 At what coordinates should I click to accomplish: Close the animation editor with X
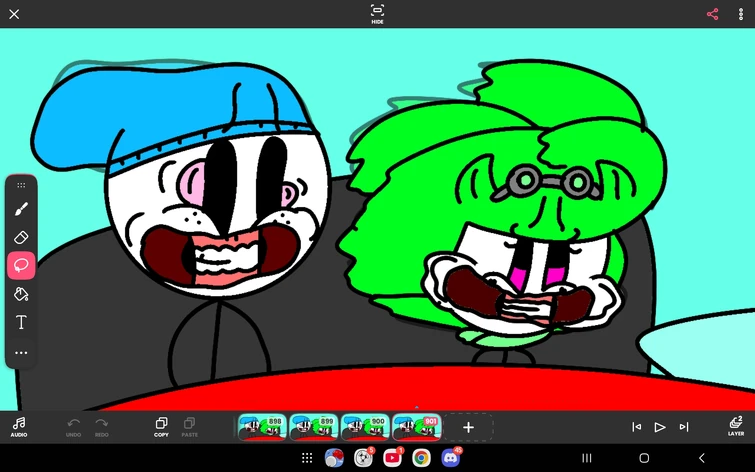pos(14,14)
